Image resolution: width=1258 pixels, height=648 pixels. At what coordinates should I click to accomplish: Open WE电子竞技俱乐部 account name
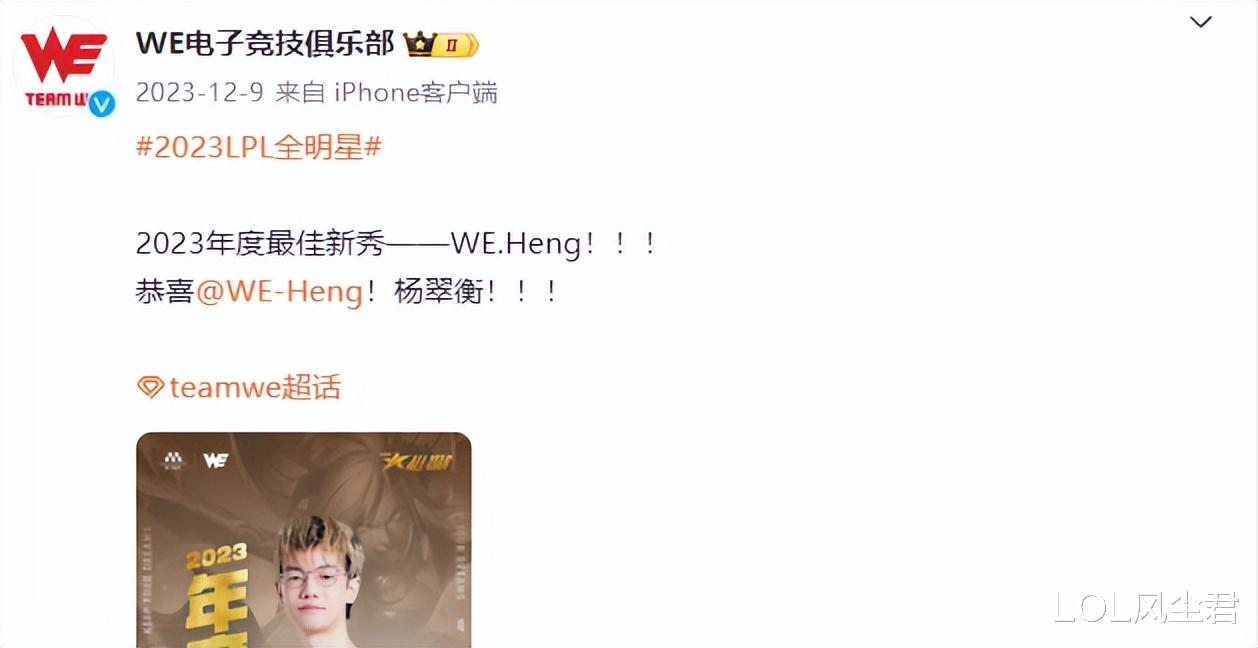click(265, 43)
